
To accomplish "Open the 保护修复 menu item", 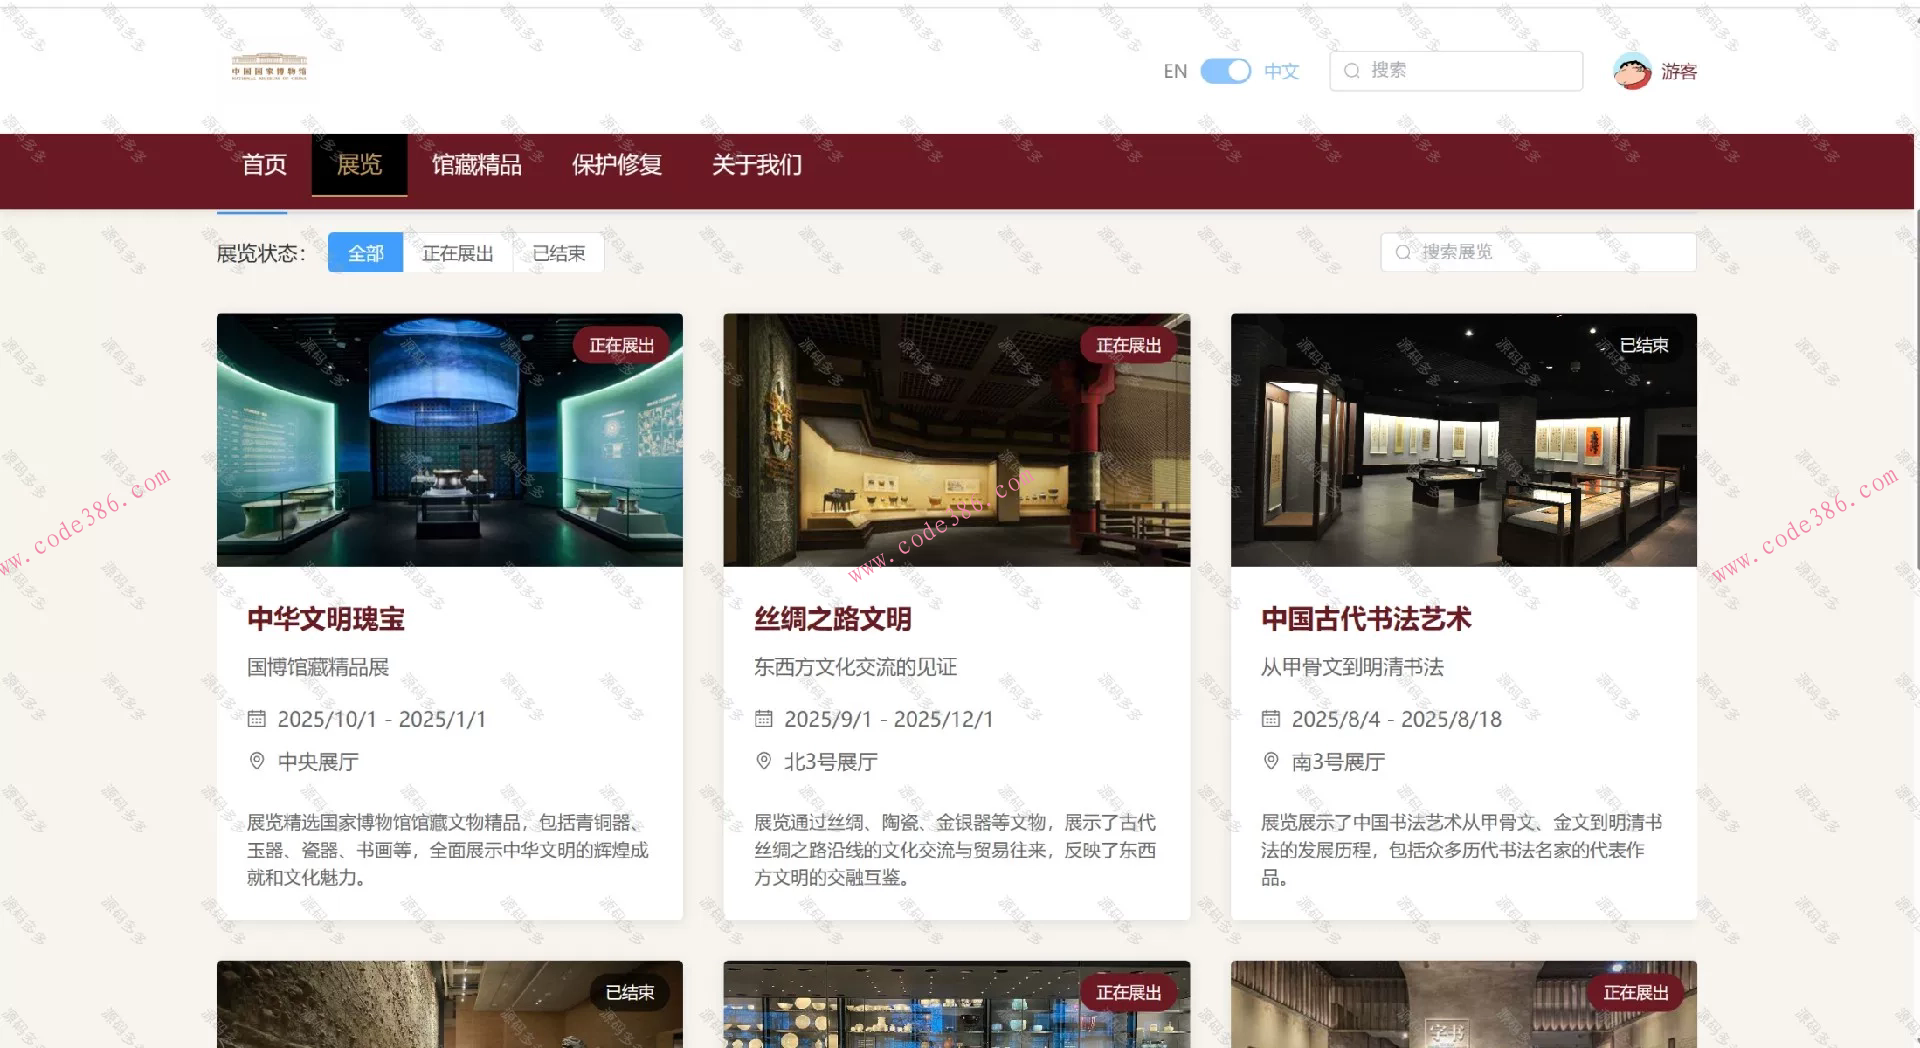I will (616, 165).
